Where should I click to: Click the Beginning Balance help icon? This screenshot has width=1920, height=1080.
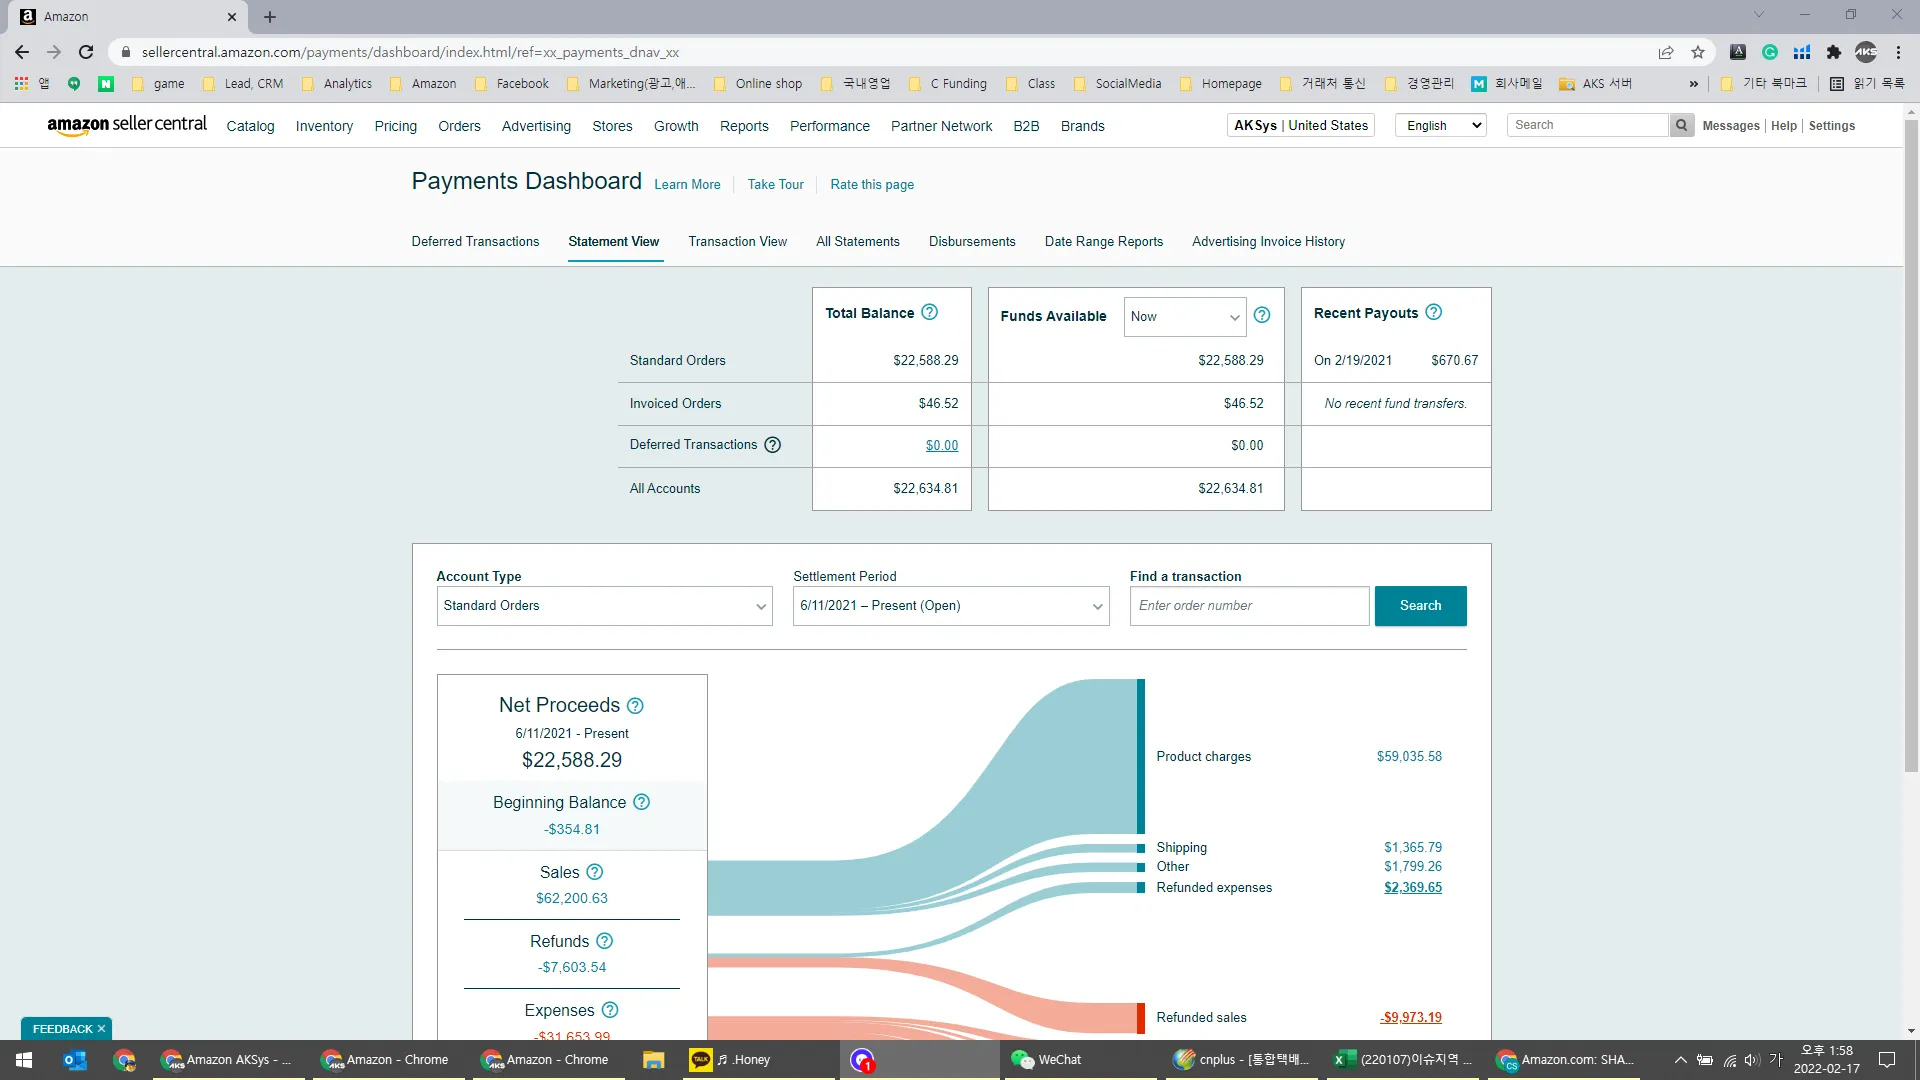[642, 802]
